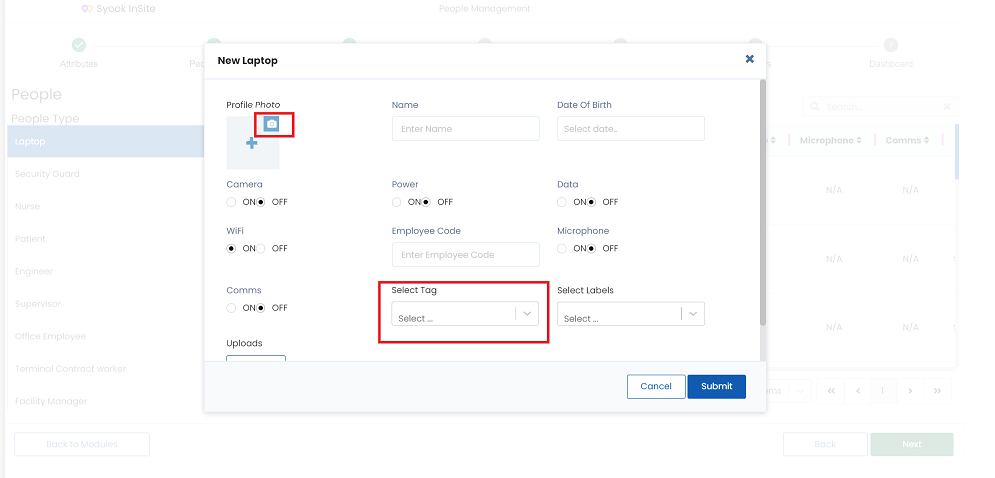Click the Cancel button
This screenshot has width=995, height=478.
656,387
